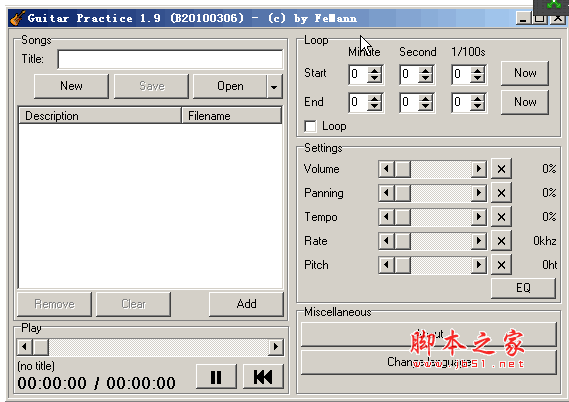This screenshot has height=402, width=569.
Task: Click the Clear button
Action: pos(133,304)
